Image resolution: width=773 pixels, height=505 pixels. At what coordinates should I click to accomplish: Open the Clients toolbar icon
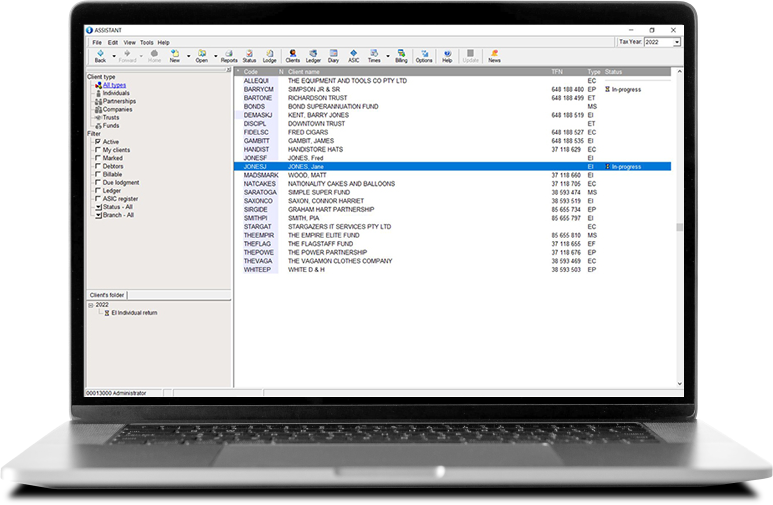click(x=293, y=56)
